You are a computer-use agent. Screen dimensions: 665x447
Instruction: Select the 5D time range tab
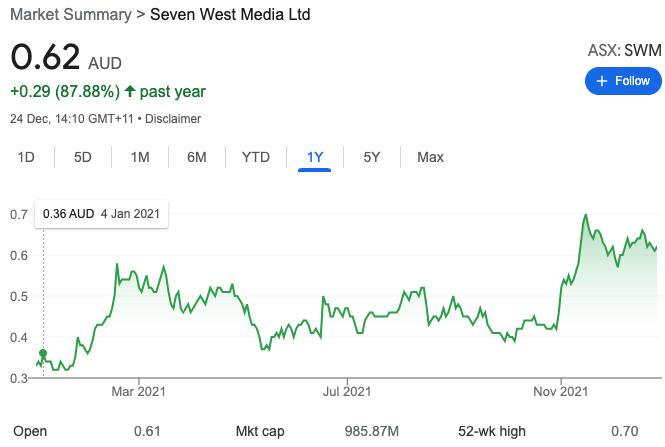(x=83, y=157)
